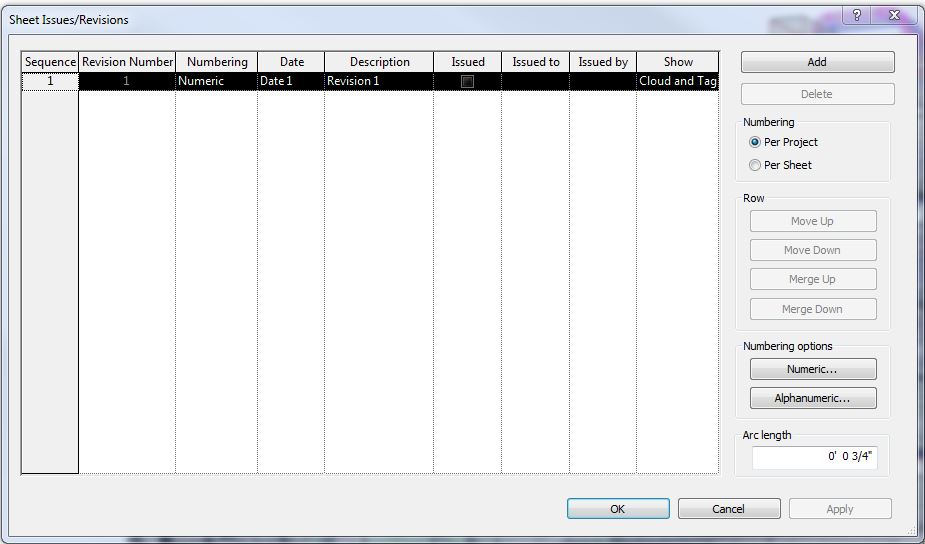Click the Date column header
This screenshot has height=544, width=925.
(x=291, y=62)
